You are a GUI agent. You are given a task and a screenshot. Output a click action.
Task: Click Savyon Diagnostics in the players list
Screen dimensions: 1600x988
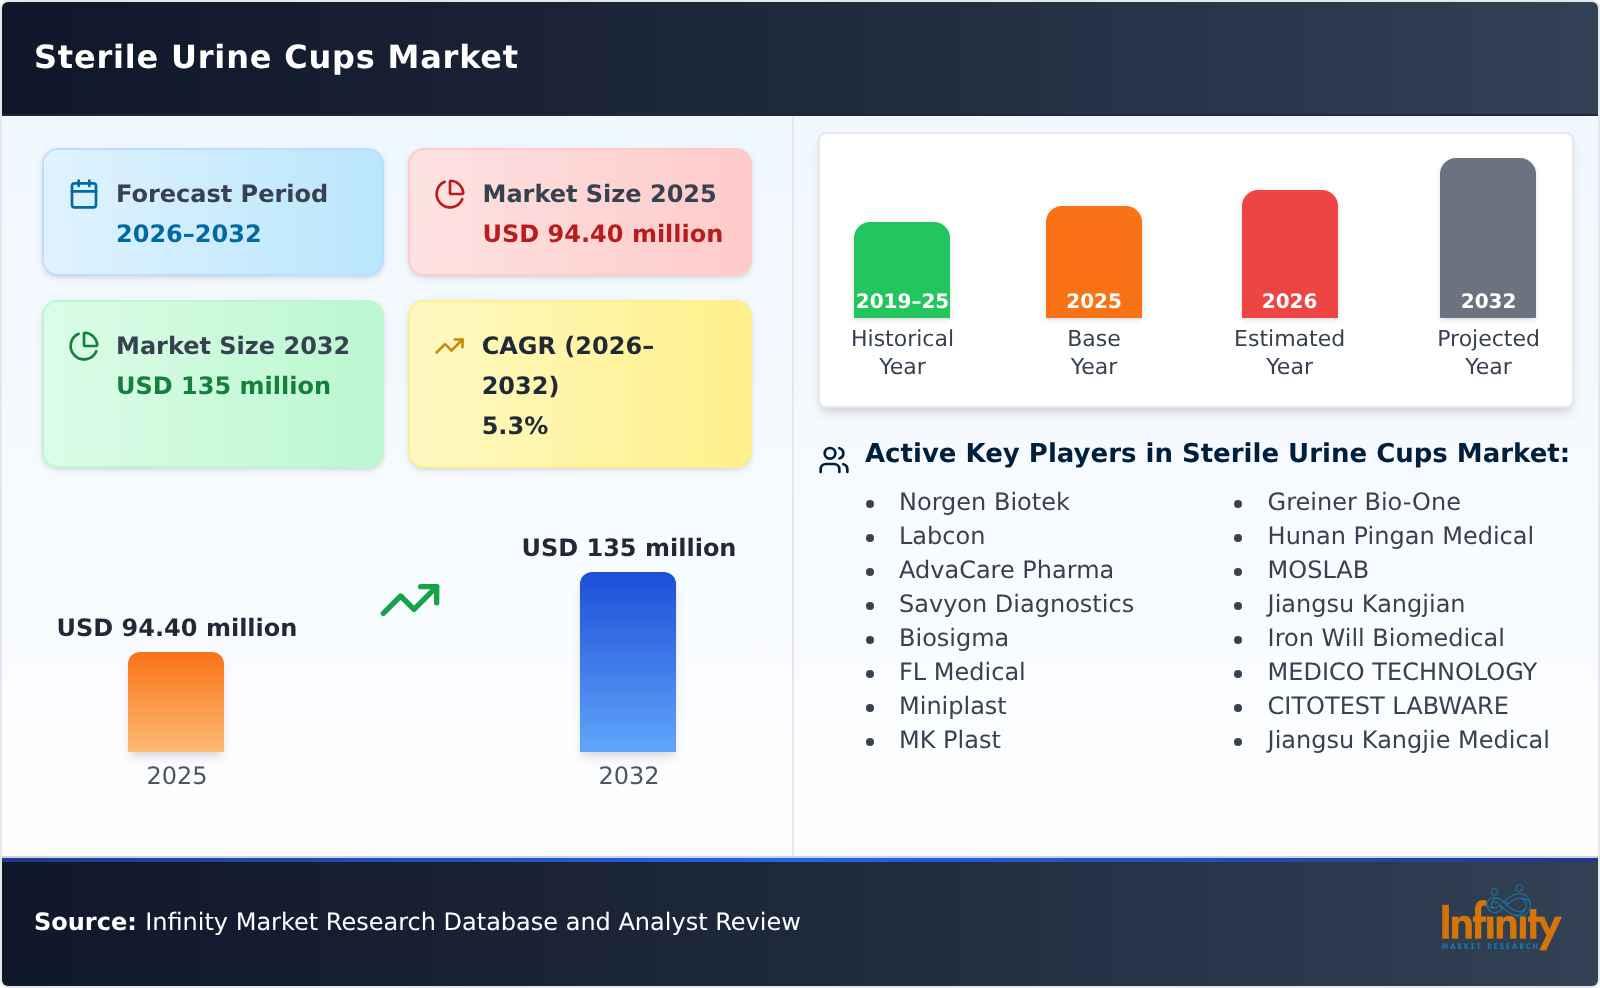point(1016,604)
